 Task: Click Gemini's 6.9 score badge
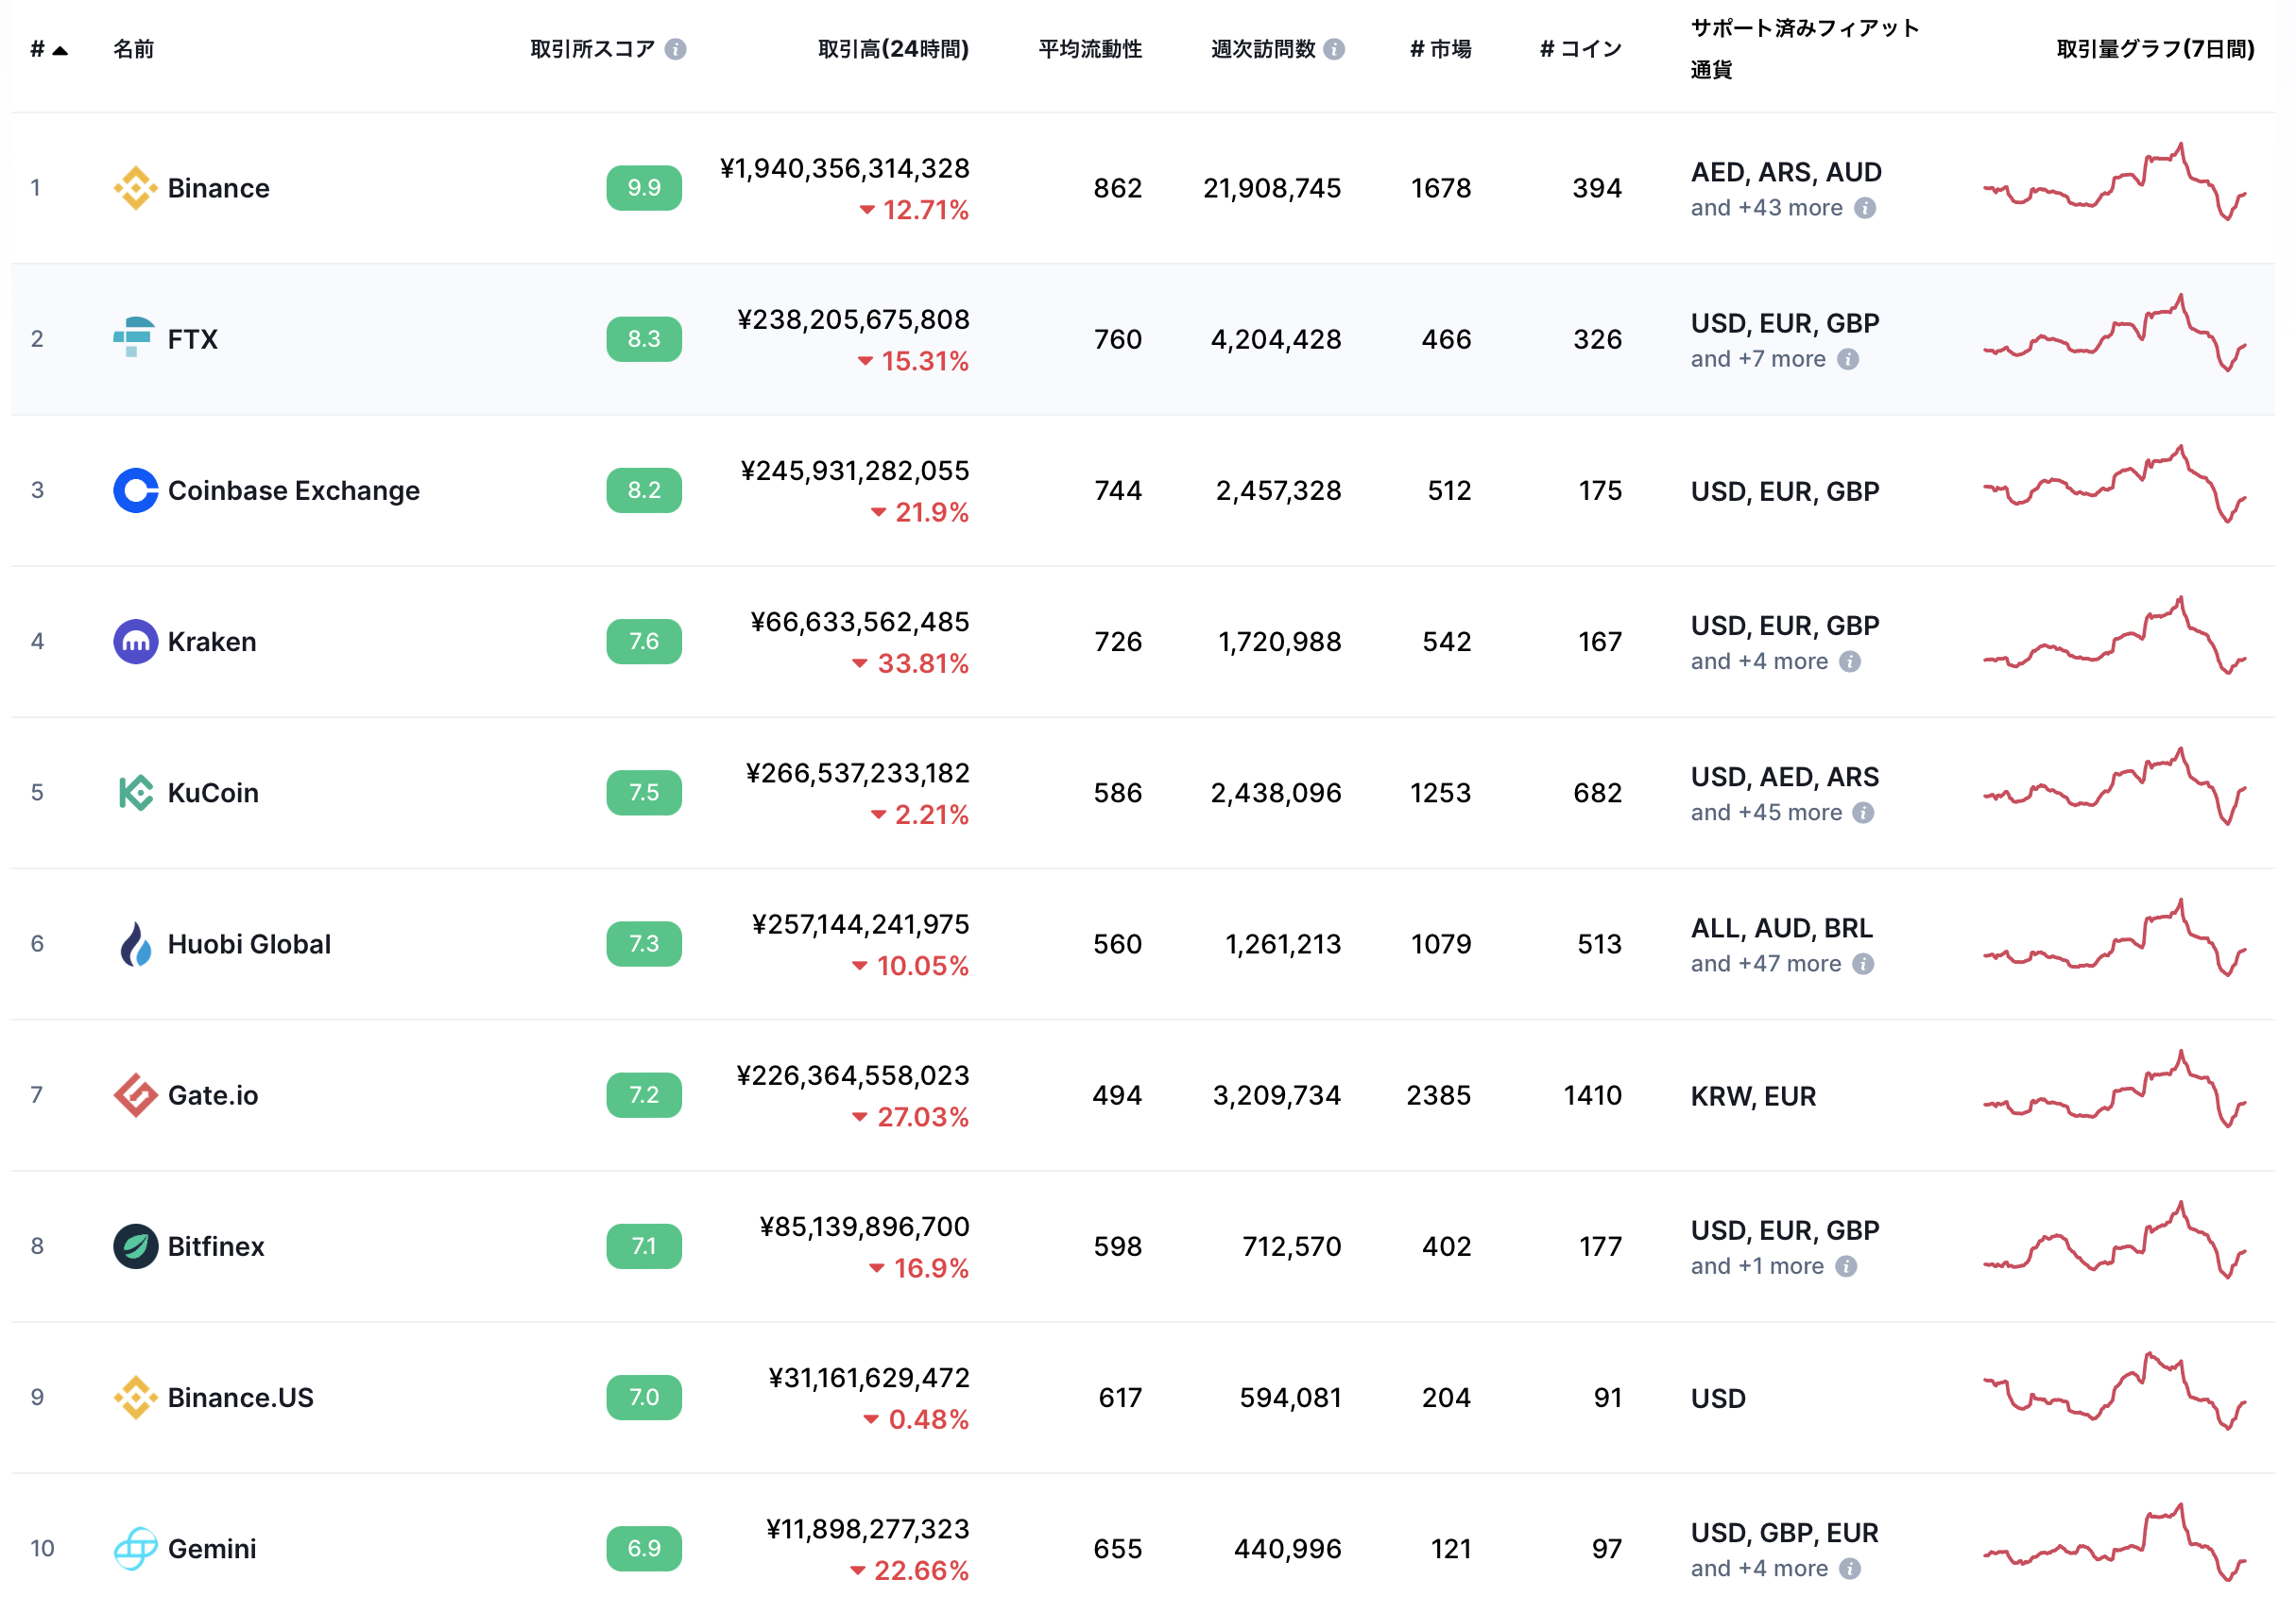[x=644, y=1548]
